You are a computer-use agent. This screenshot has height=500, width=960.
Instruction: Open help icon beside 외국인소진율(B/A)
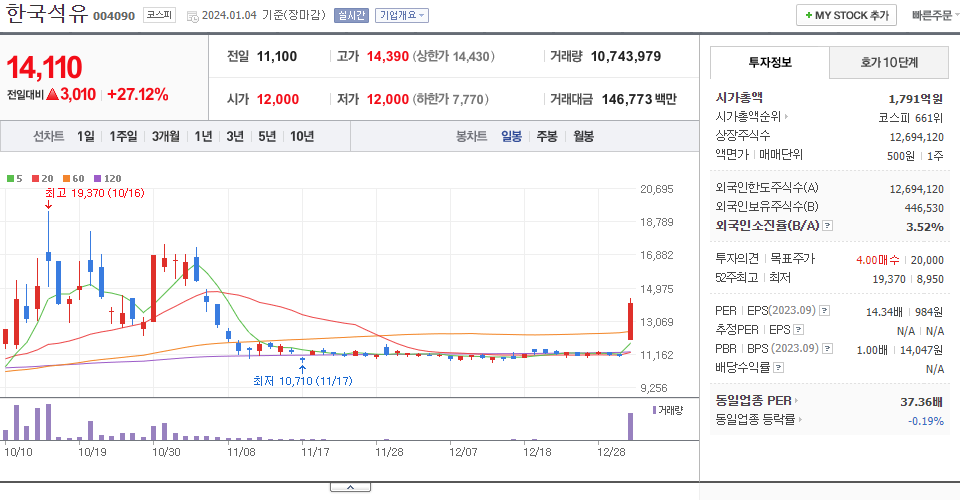pyautogui.click(x=827, y=226)
